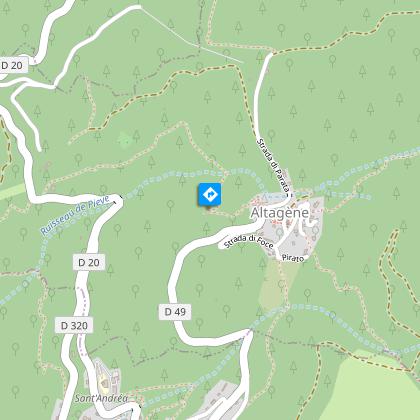Screen dimensions: 420x420
Task: Click the Strada di Parata street label
Action: (x=273, y=167)
